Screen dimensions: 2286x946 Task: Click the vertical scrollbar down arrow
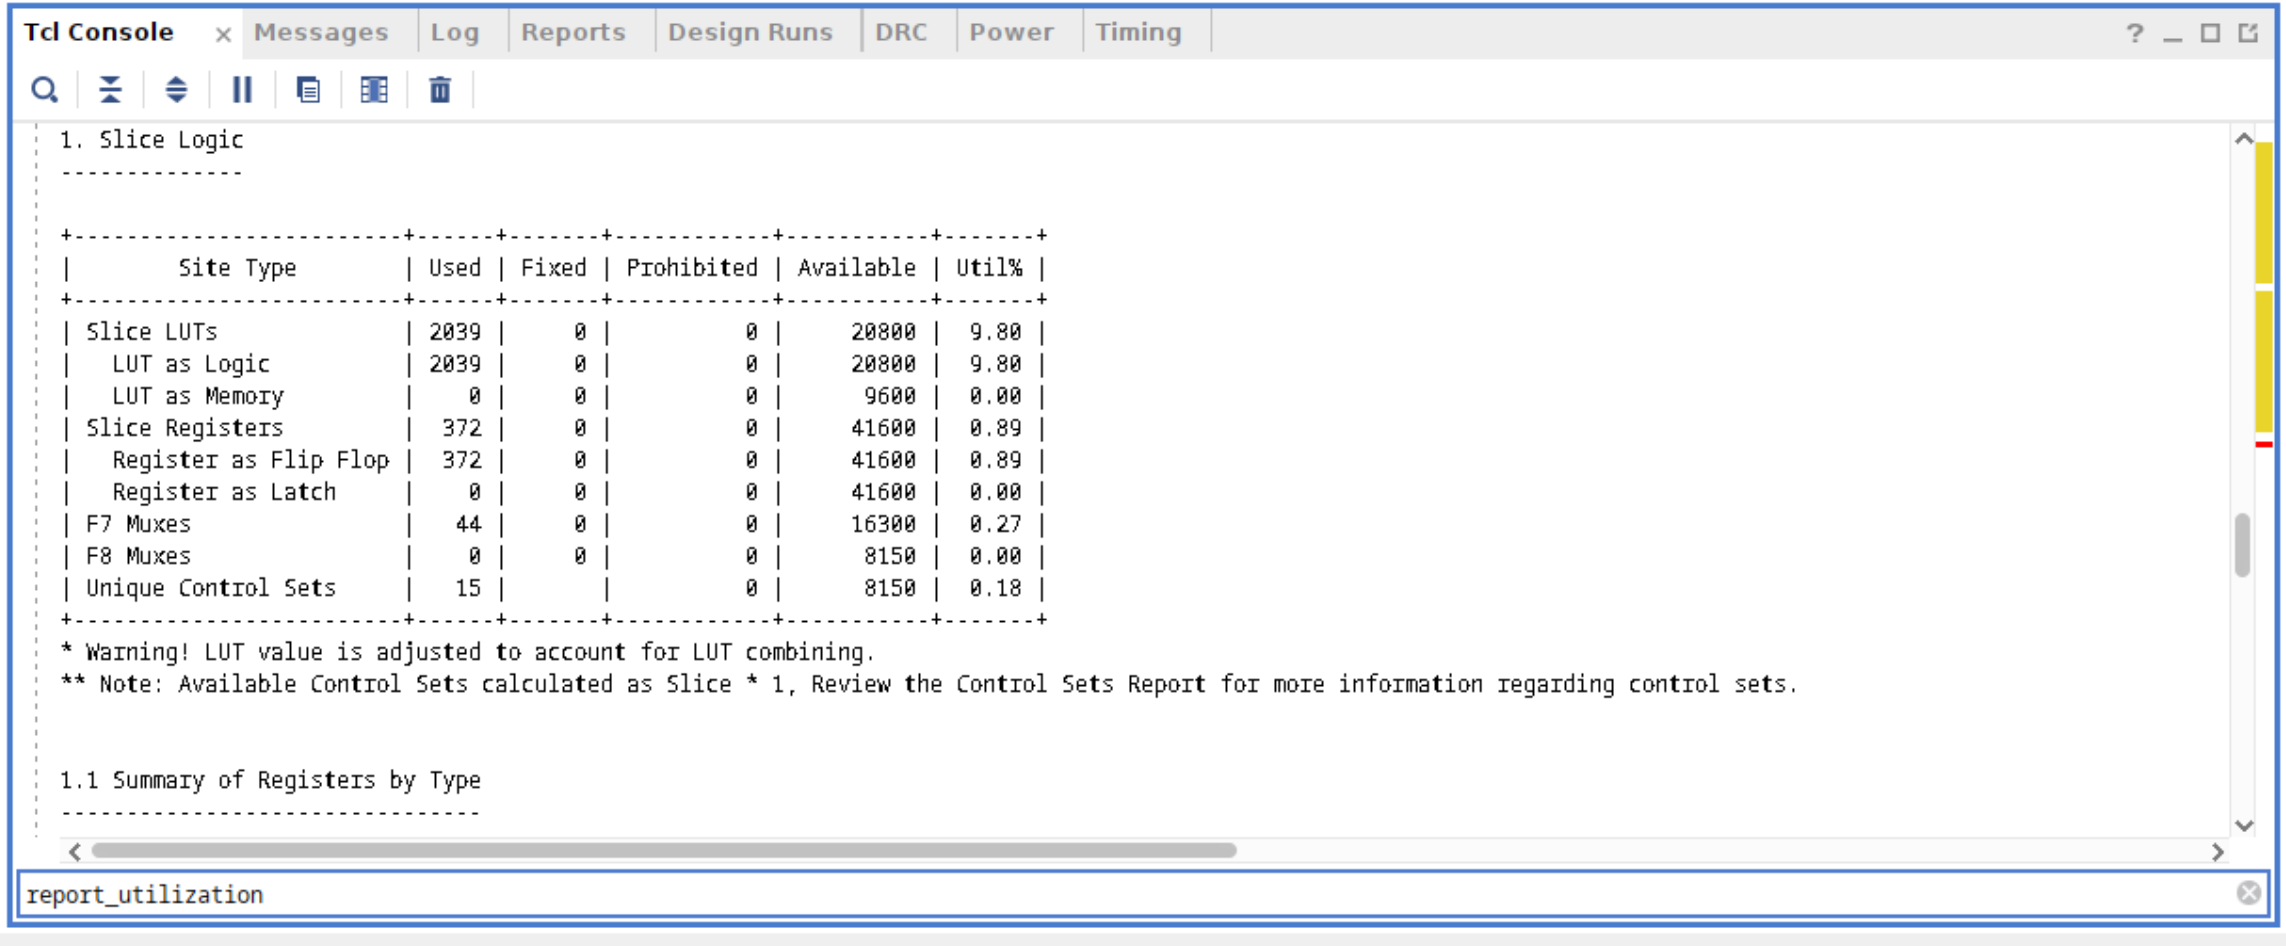[x=2244, y=825]
